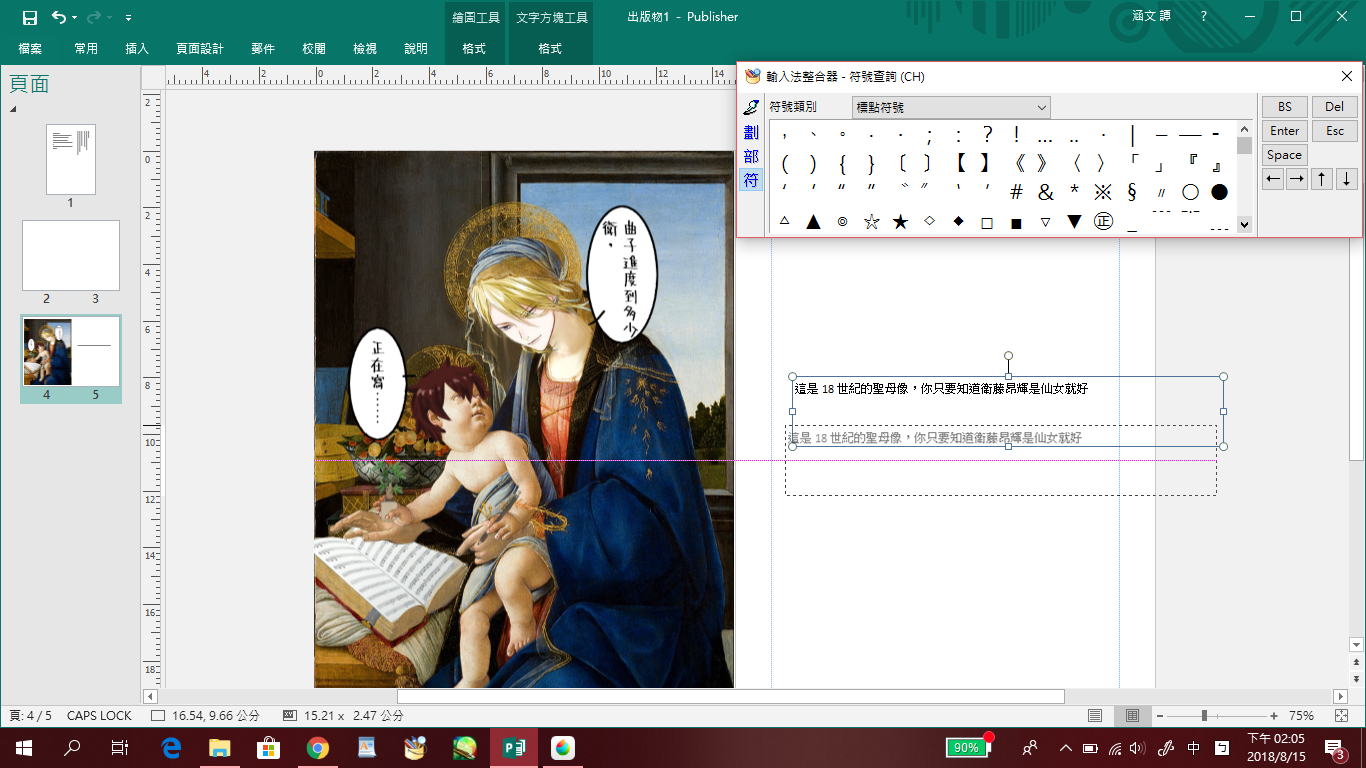Screen dimensions: 1366x768
Task: Collapse the page navigation section triangle
Action: tap(14, 109)
